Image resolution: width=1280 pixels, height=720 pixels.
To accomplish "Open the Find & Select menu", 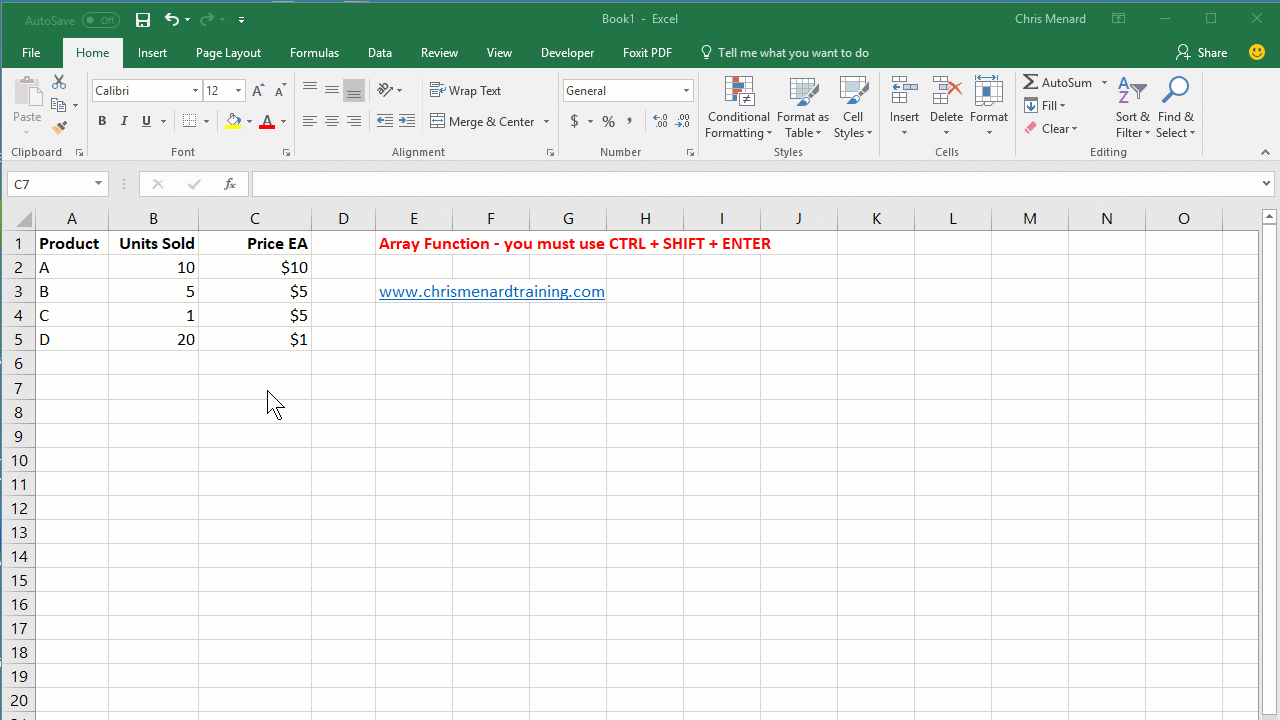I will (x=1176, y=108).
